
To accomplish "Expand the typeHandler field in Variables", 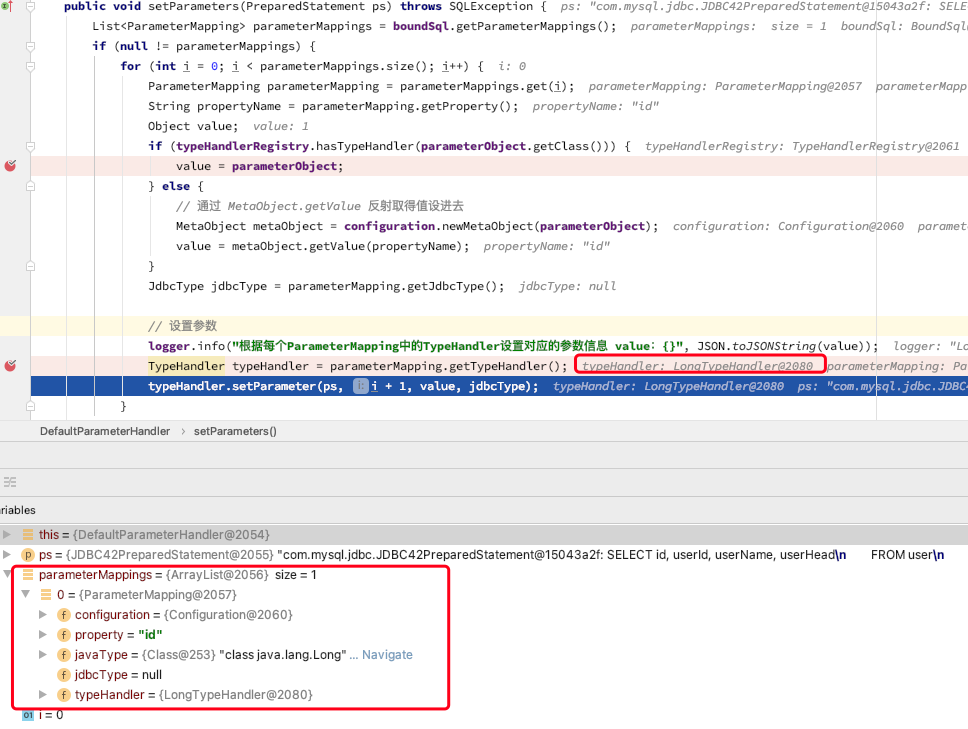I will [x=43, y=695].
